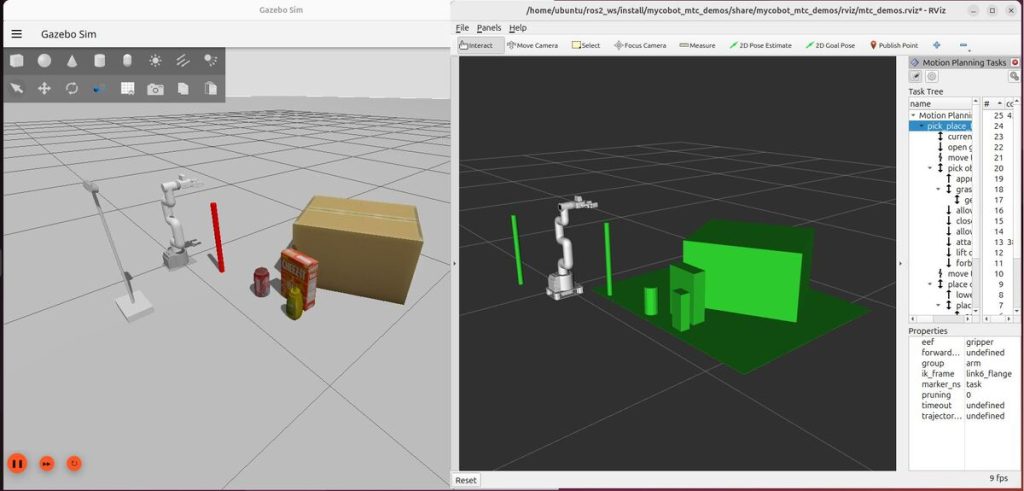Insert a box shape in Gazebo
This screenshot has width=1024, height=491.
click(17, 61)
